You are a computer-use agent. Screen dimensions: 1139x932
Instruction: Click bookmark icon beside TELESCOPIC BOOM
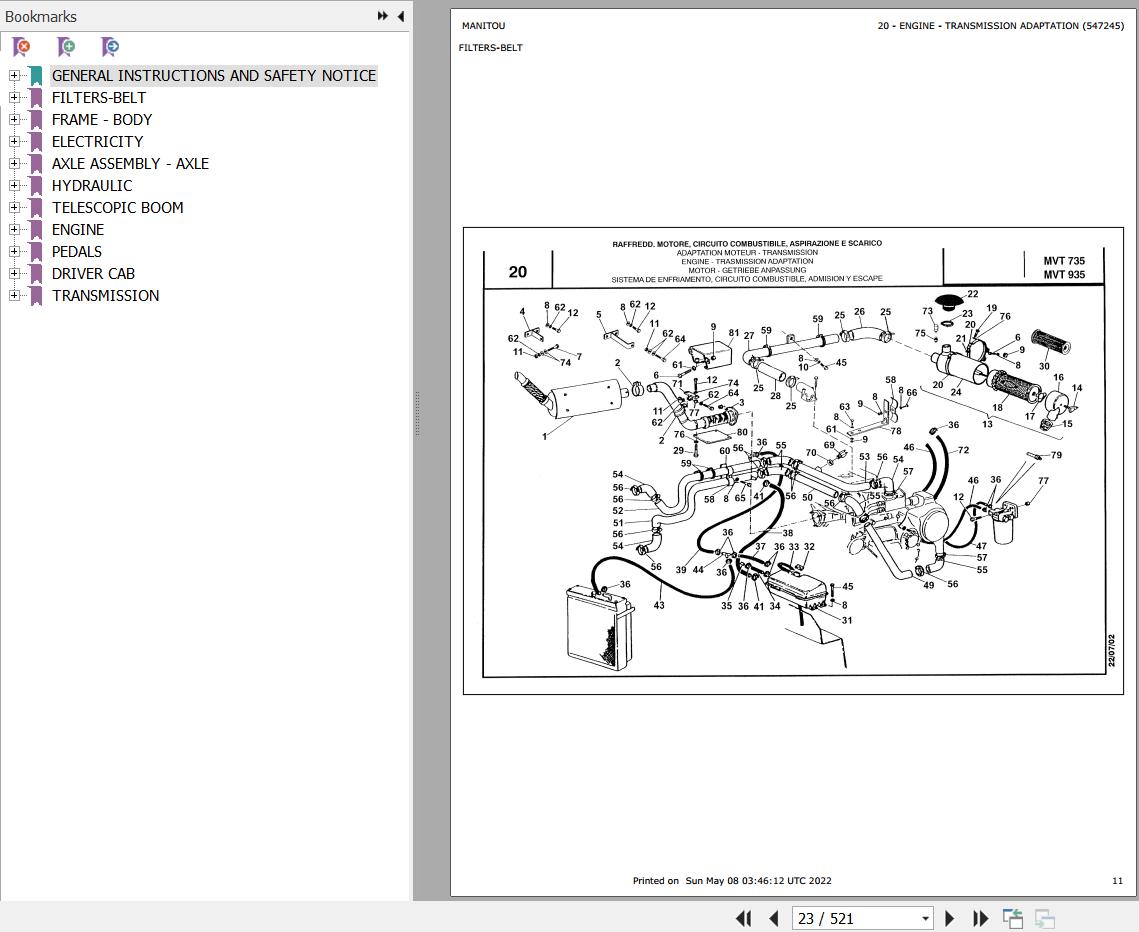pyautogui.click(x=36, y=207)
